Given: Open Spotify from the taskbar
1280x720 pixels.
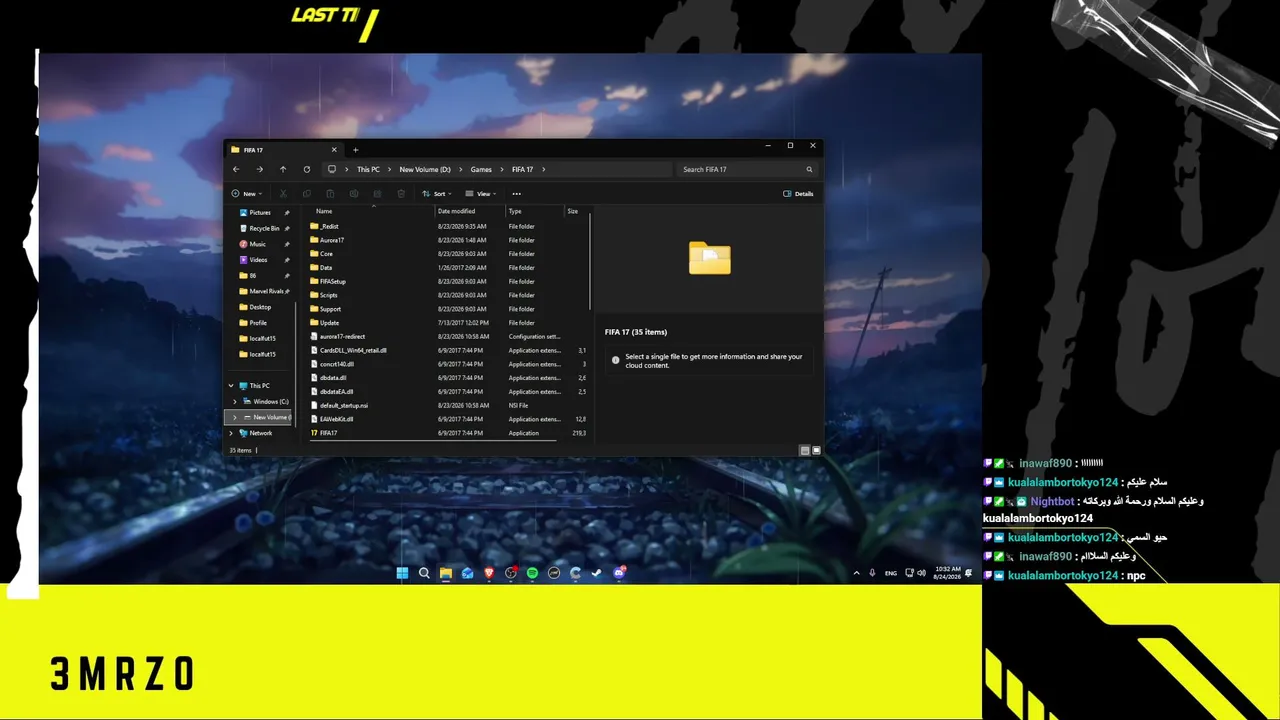Looking at the screenshot, I should click(532, 573).
